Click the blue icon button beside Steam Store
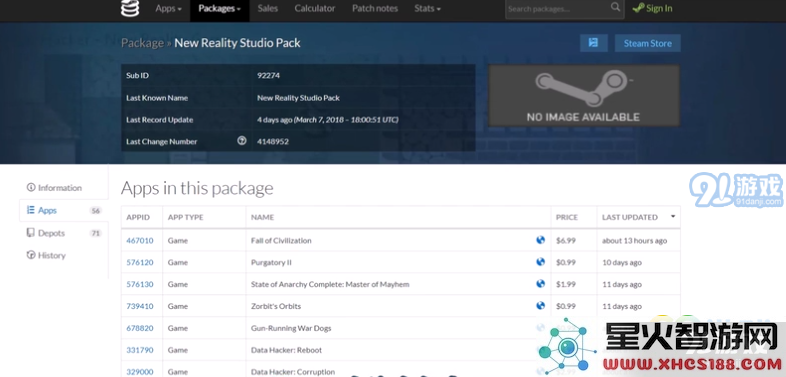The height and width of the screenshot is (377, 786). pos(594,43)
